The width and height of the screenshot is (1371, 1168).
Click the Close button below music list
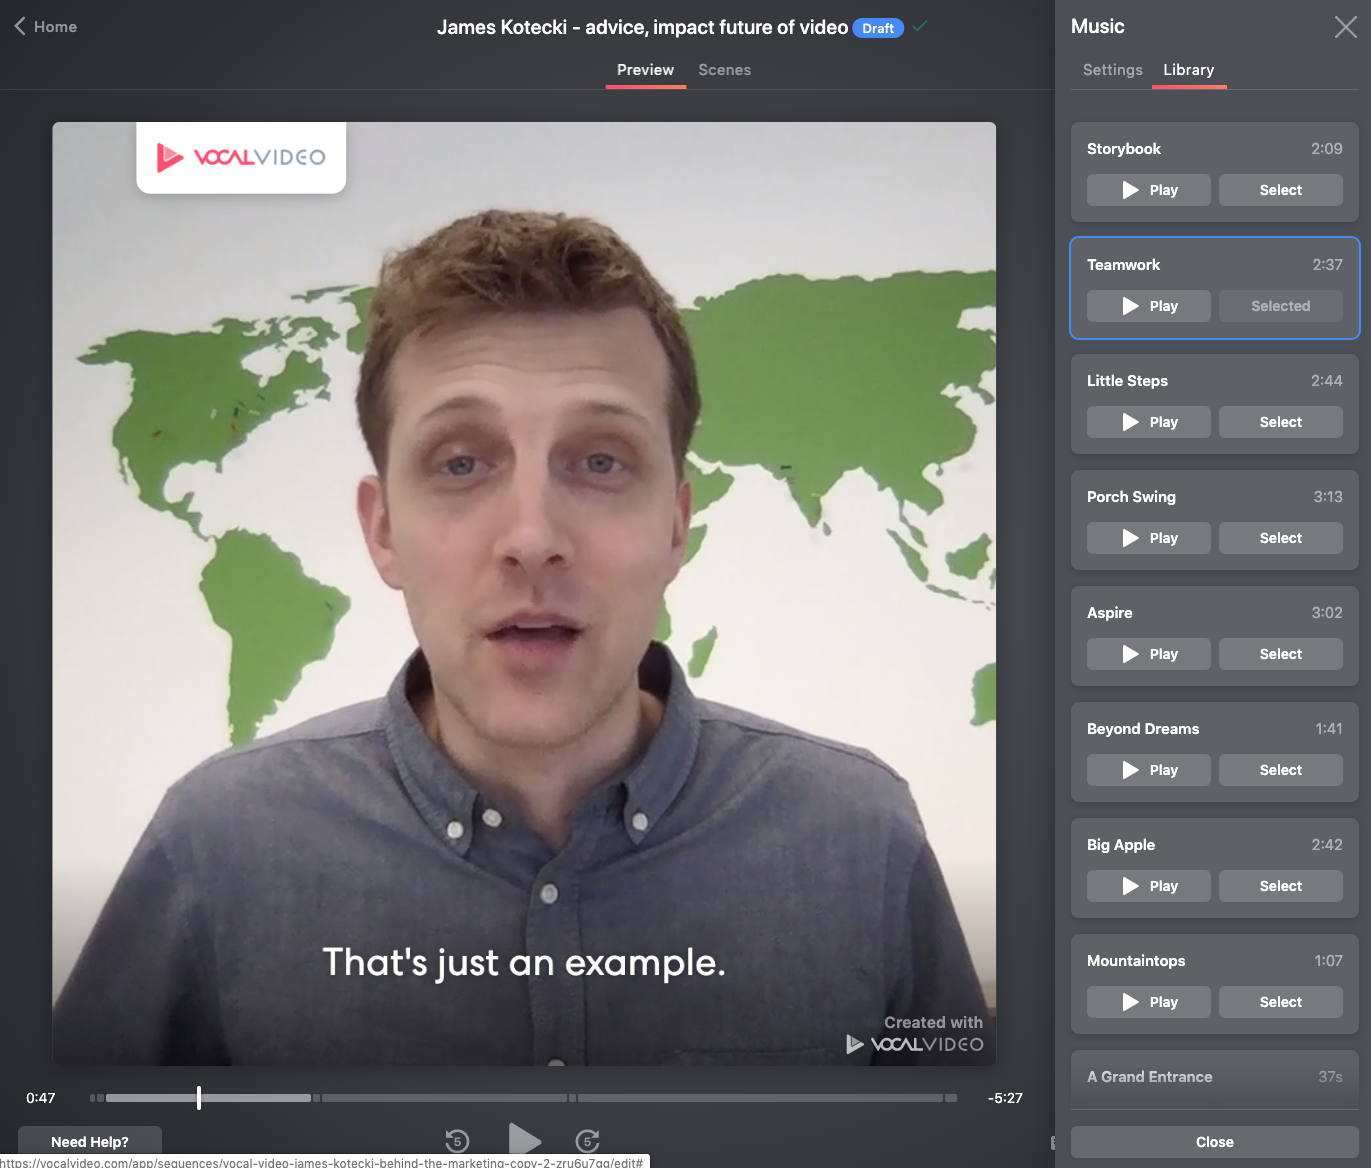(x=1214, y=1142)
